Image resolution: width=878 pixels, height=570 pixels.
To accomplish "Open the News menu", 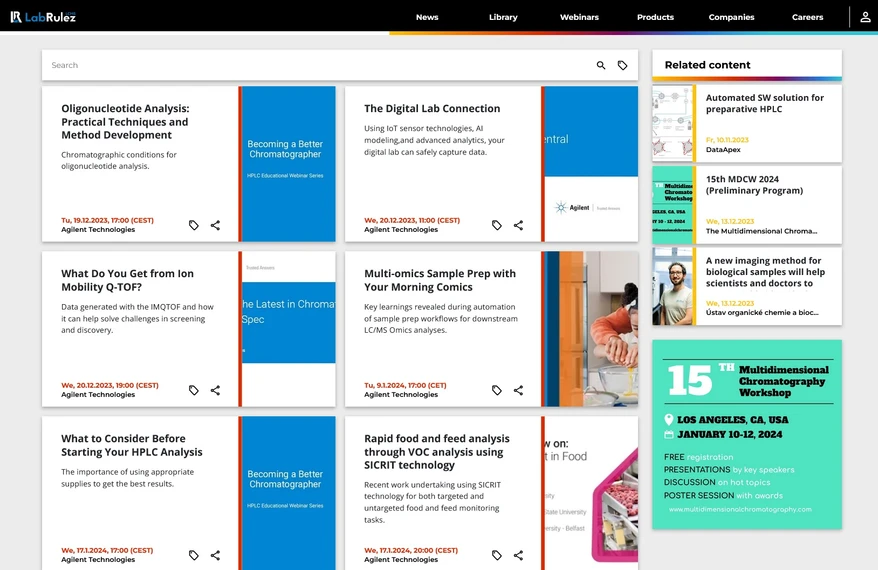I will [427, 17].
